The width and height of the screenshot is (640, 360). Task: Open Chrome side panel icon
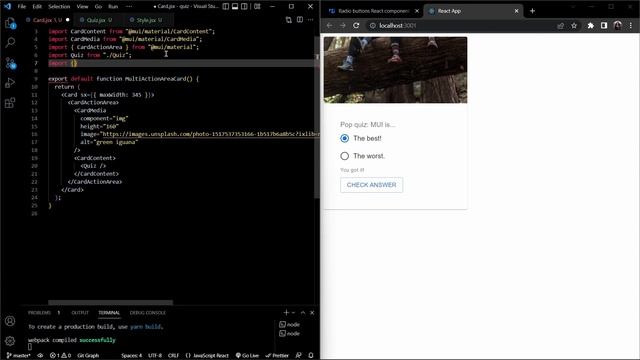(604, 25)
